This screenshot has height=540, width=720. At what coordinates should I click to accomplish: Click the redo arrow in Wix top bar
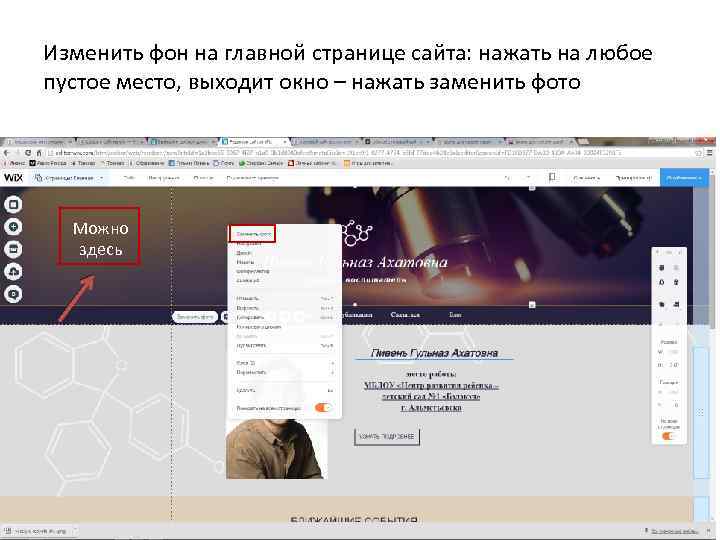pyautogui.click(x=528, y=178)
